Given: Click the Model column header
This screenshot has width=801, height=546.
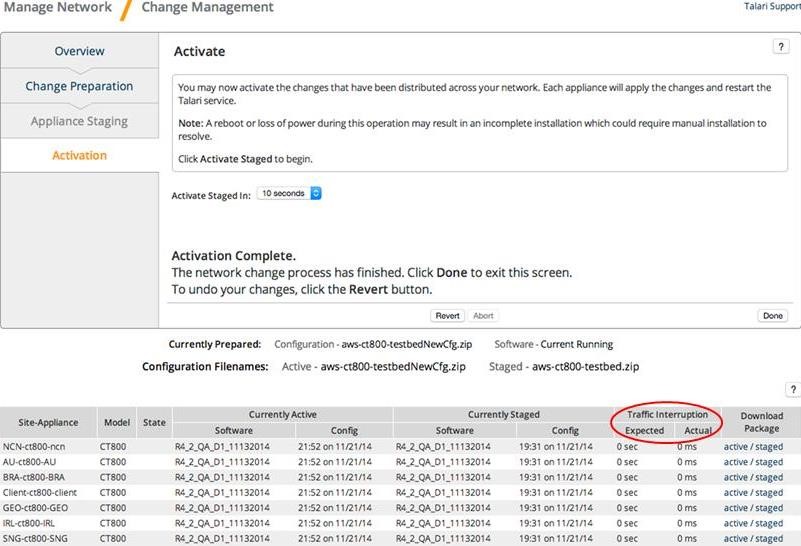Looking at the screenshot, I should (x=116, y=422).
